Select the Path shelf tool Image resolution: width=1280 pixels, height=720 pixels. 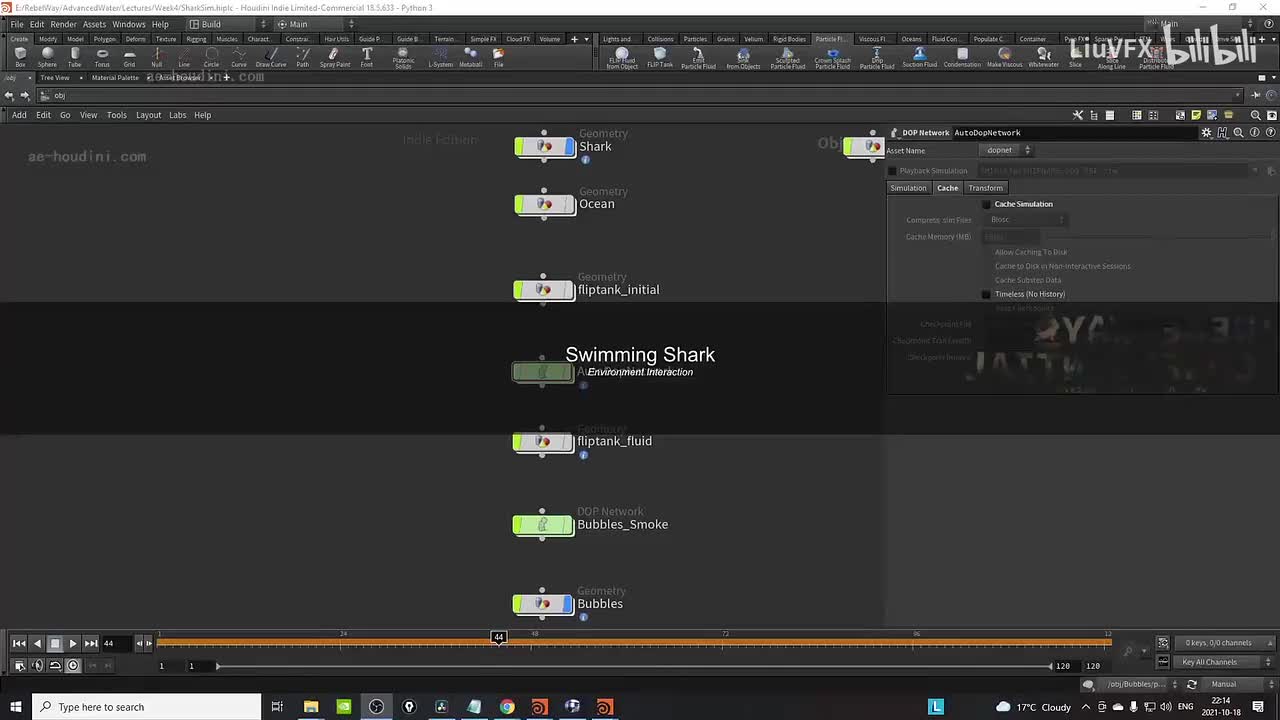click(302, 57)
